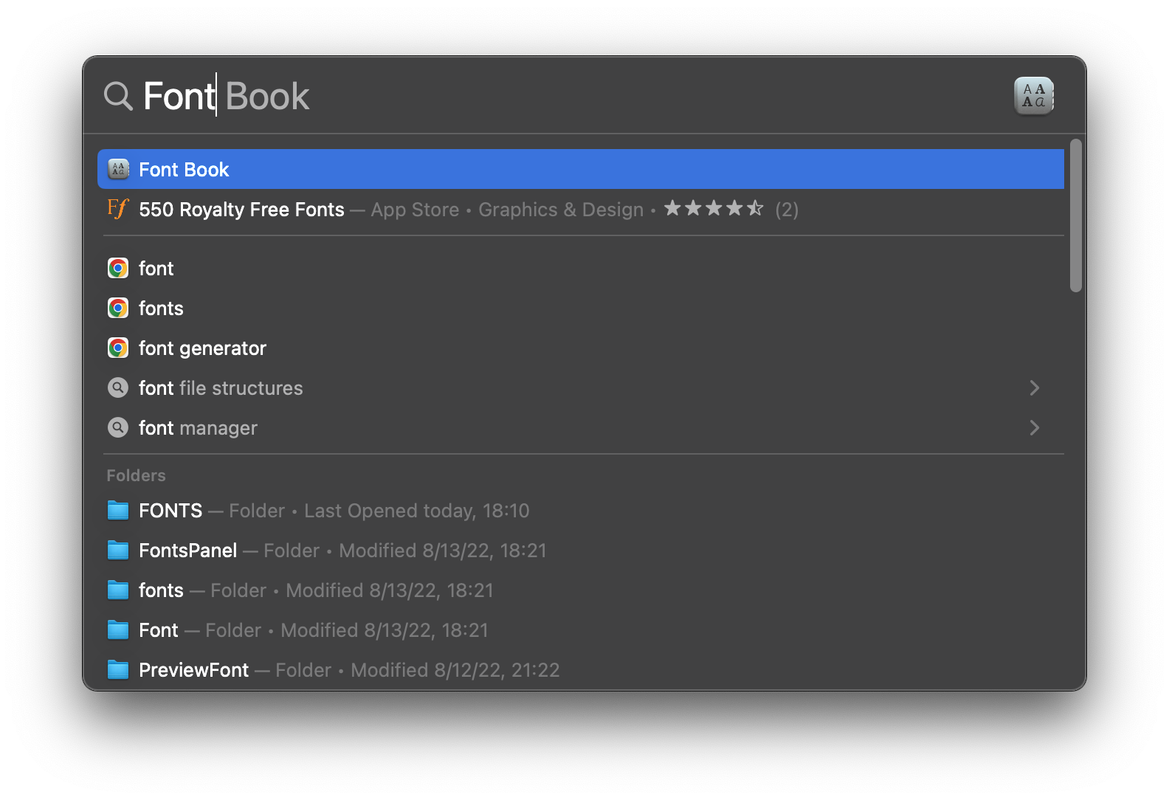Expand chevron for 'font file structures'
The height and width of the screenshot is (800, 1169).
(1034, 388)
